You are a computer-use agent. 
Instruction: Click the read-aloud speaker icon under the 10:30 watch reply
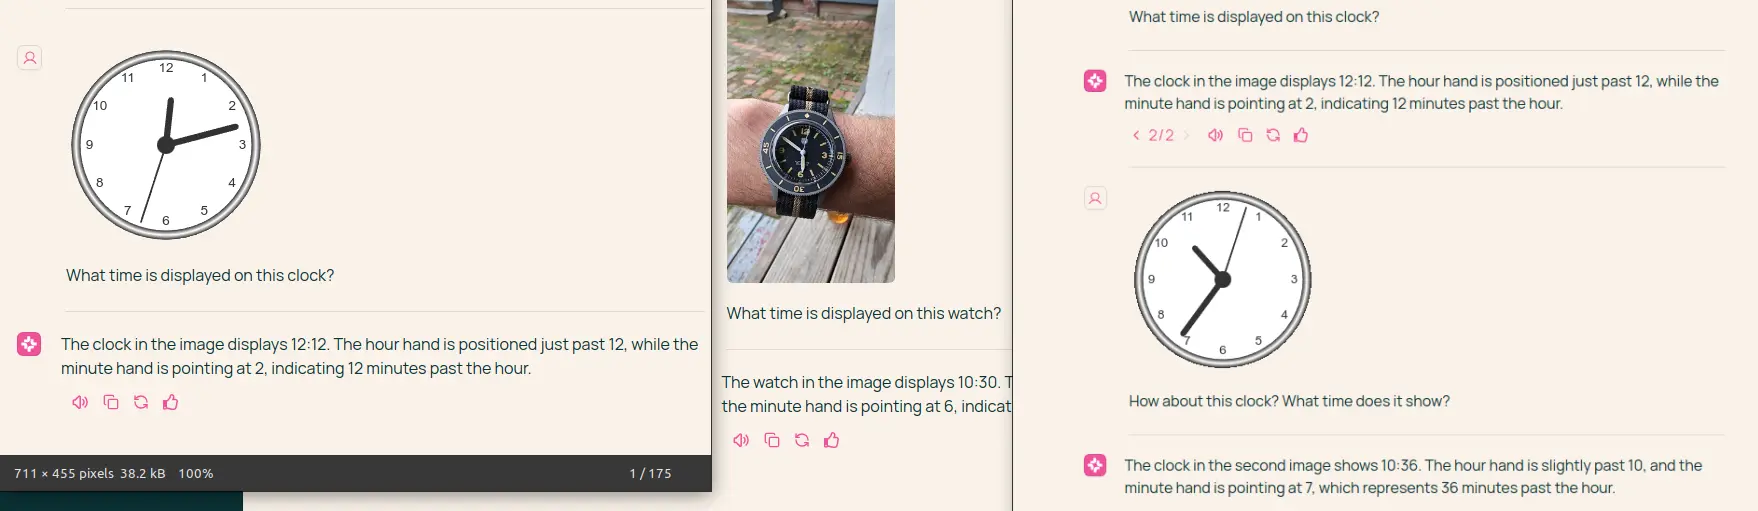(741, 440)
